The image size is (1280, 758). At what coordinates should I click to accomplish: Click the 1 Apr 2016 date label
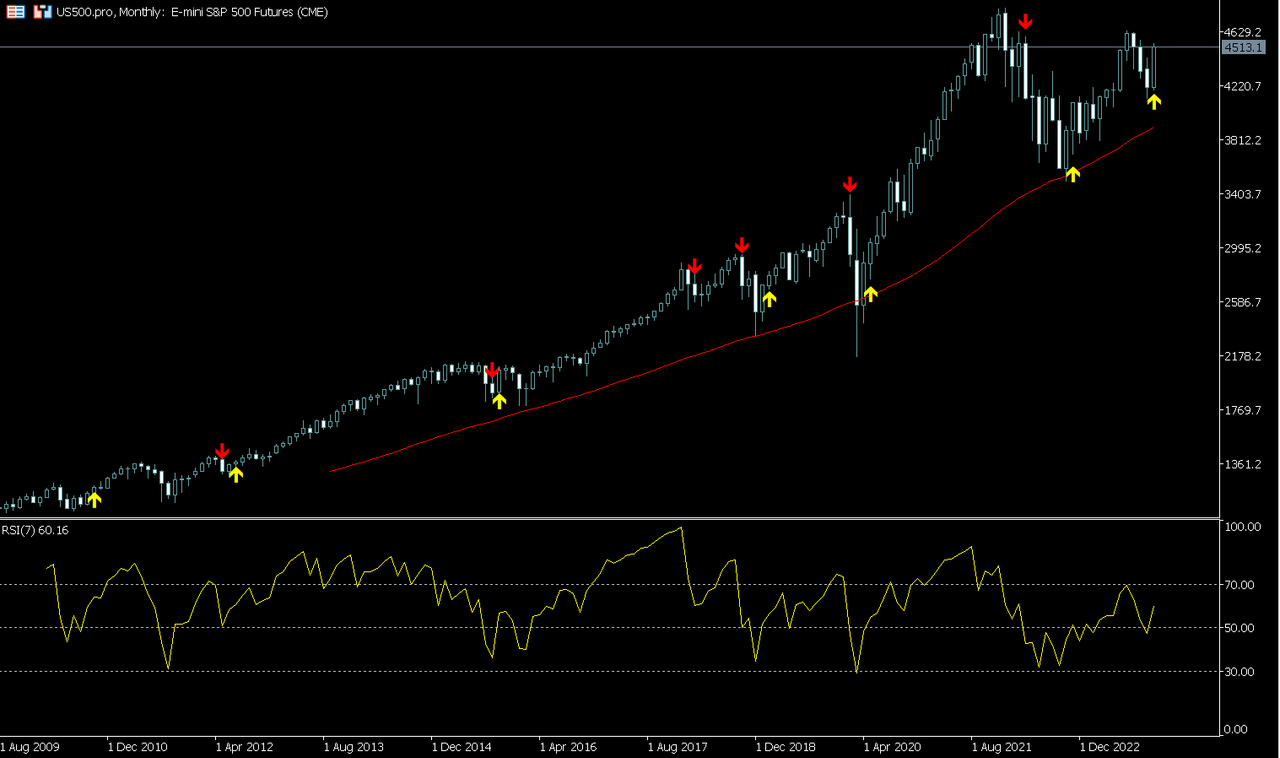570,747
